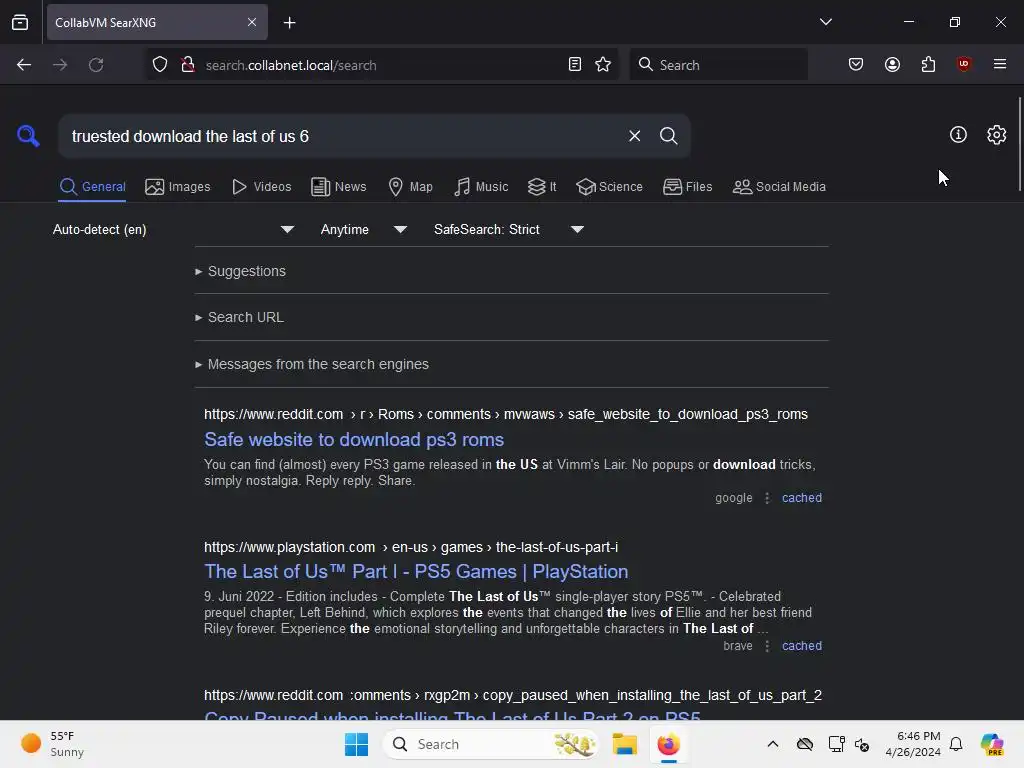
Task: Switch to the News search tab
Action: [339, 187]
